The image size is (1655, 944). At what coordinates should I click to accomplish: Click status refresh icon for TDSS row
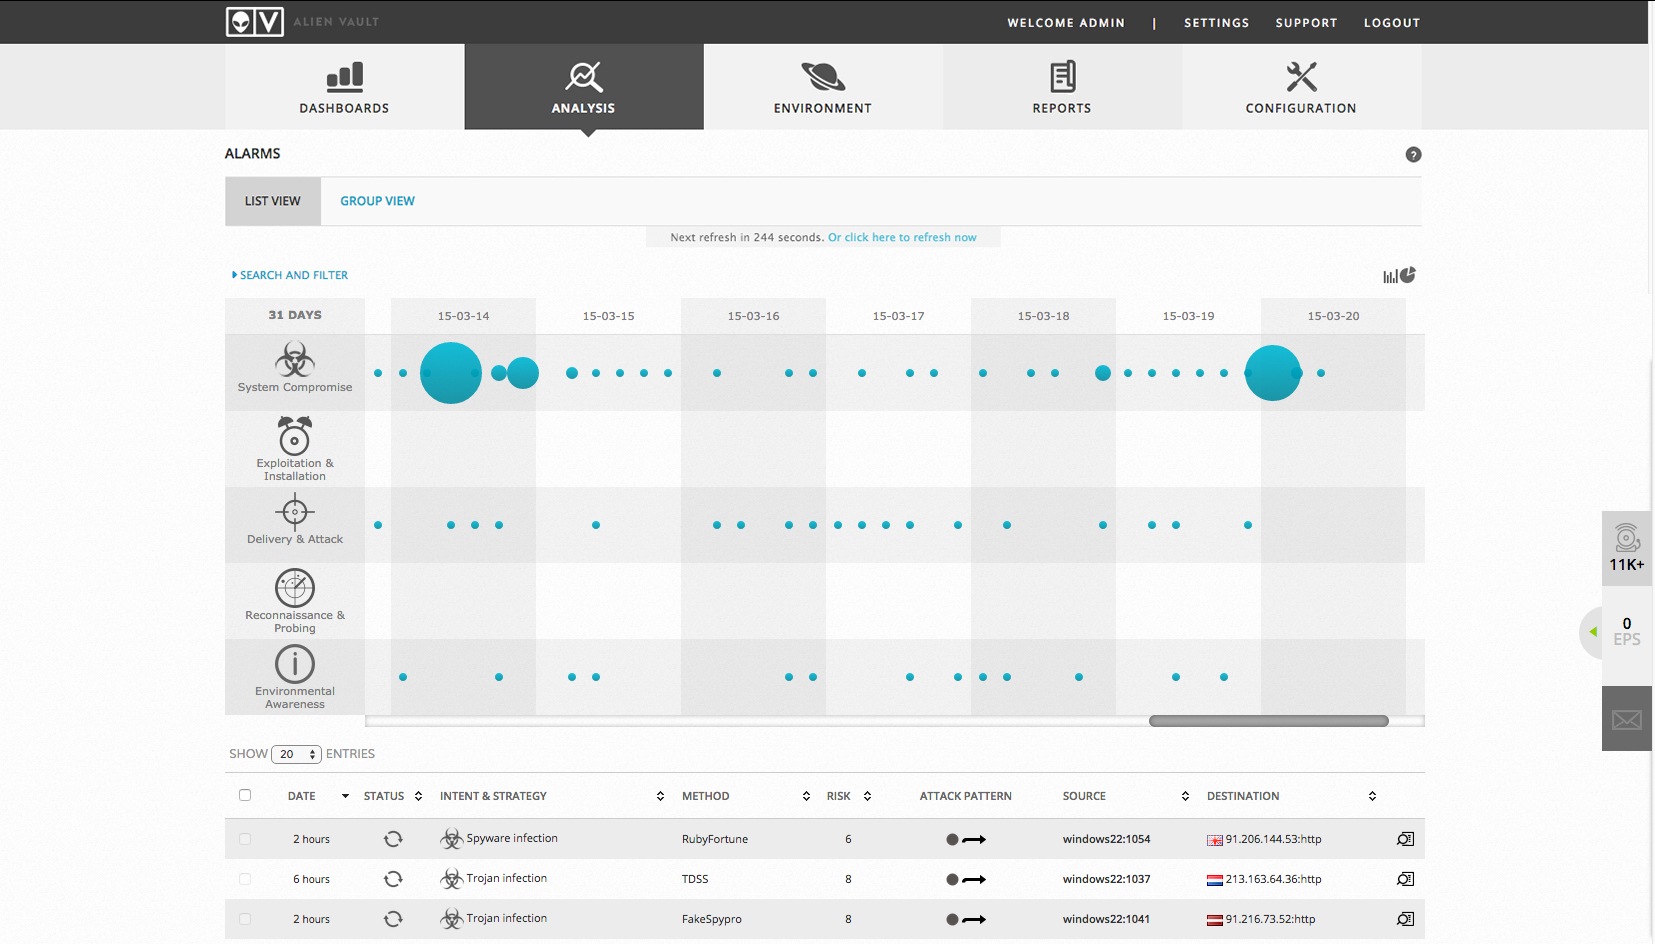(x=393, y=879)
